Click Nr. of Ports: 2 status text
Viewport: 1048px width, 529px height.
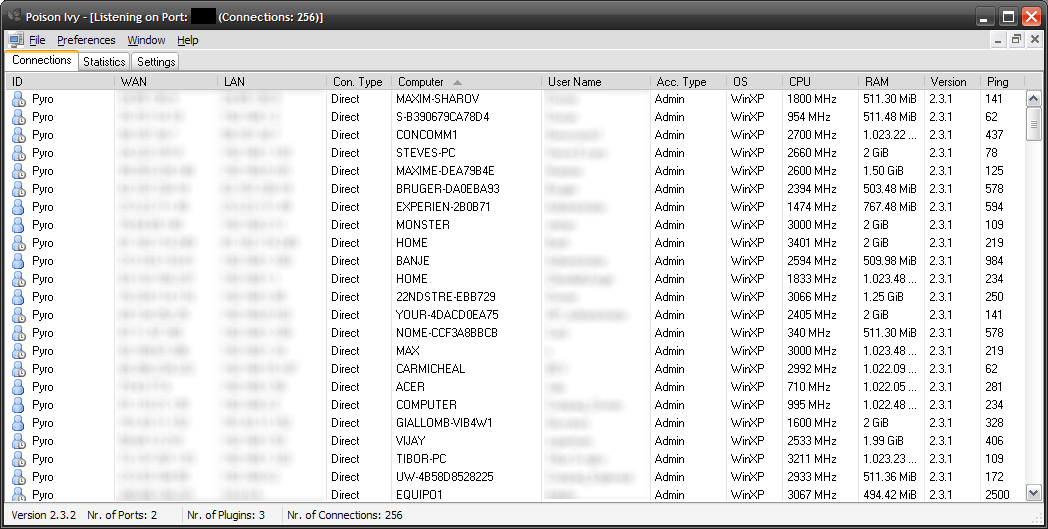click(122, 516)
